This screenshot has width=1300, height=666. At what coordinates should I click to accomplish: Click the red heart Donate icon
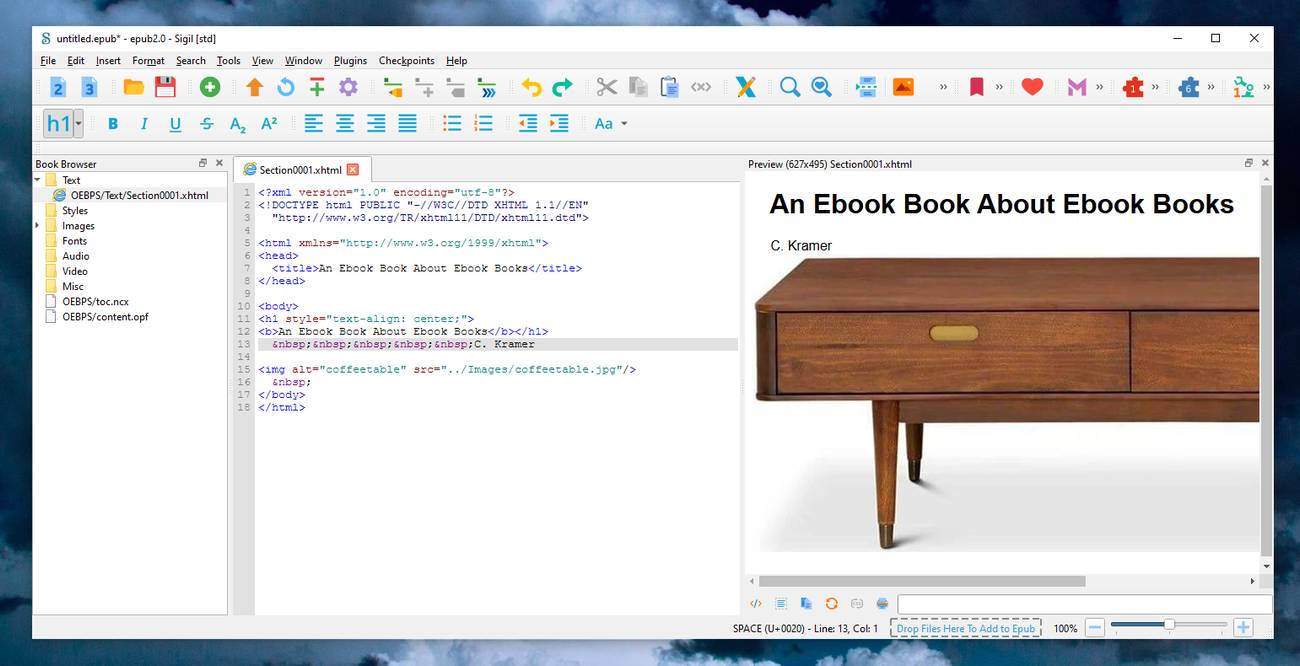point(1033,87)
